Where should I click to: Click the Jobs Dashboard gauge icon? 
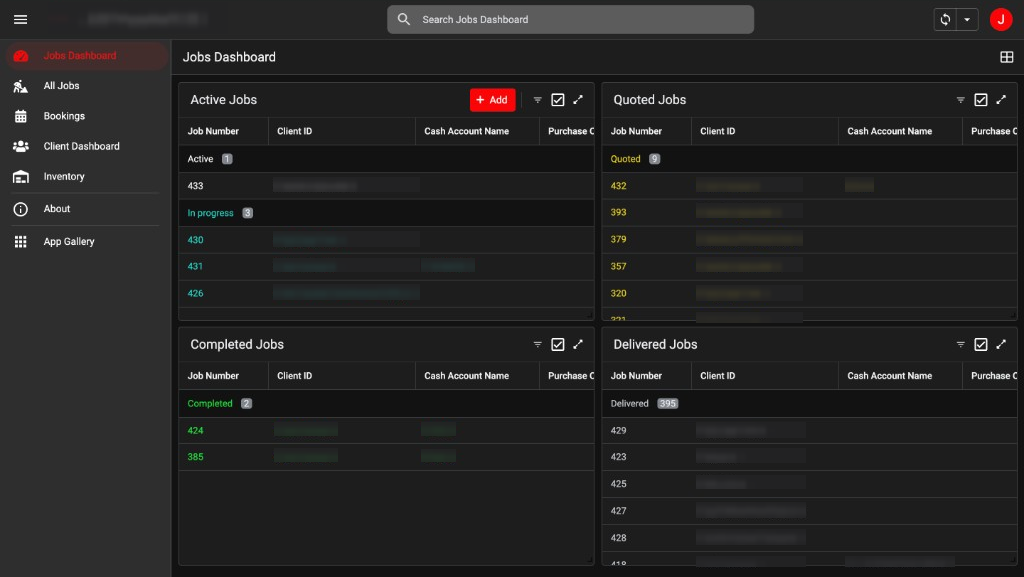tap(21, 56)
